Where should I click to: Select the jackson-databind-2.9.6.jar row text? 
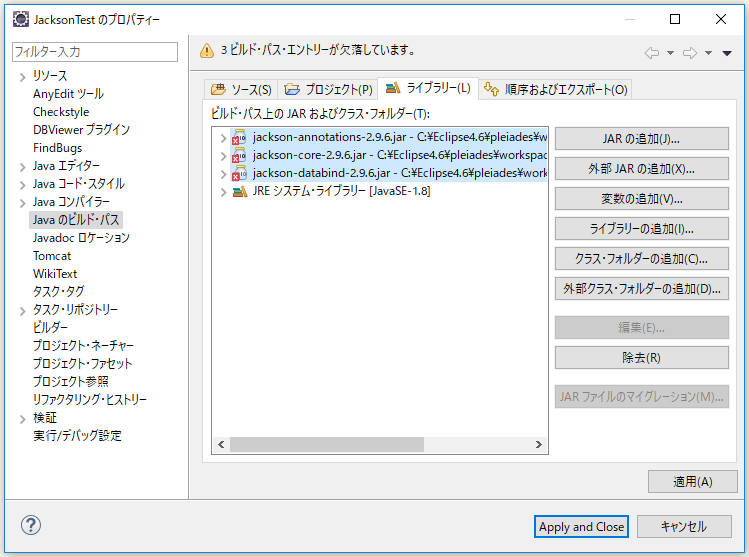click(x=400, y=173)
